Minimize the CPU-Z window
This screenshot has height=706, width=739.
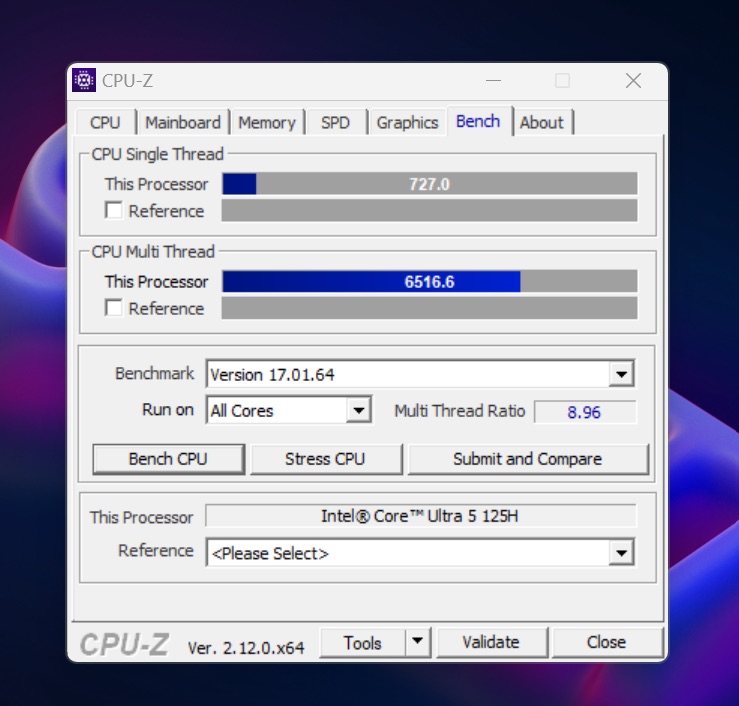pos(493,81)
